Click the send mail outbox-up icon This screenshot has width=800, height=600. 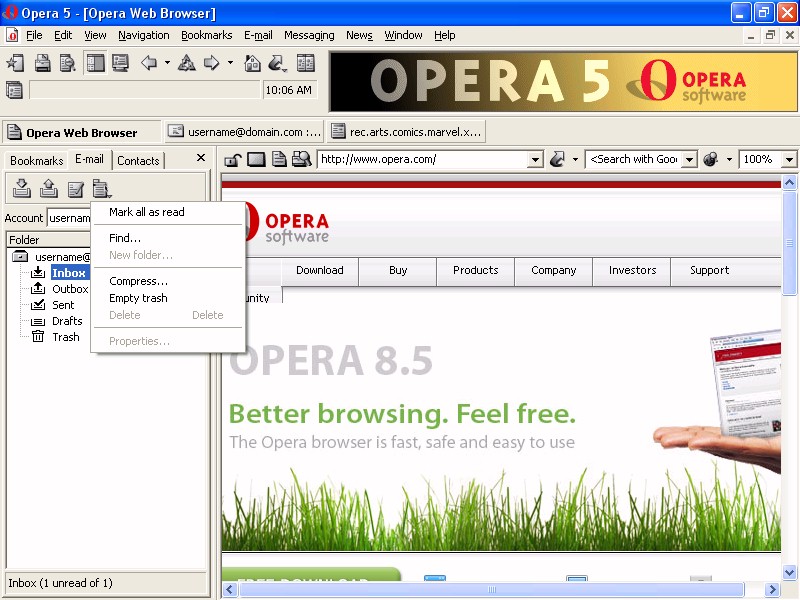[48, 189]
